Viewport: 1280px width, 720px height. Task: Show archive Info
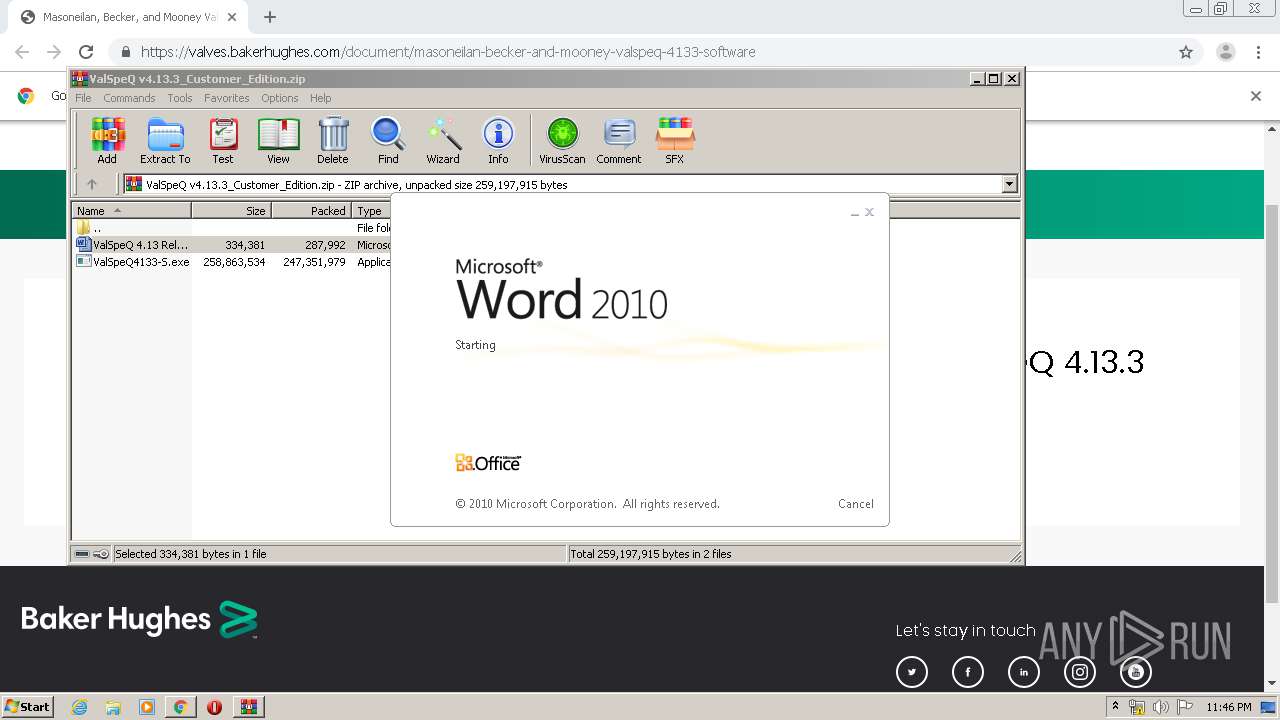click(498, 140)
